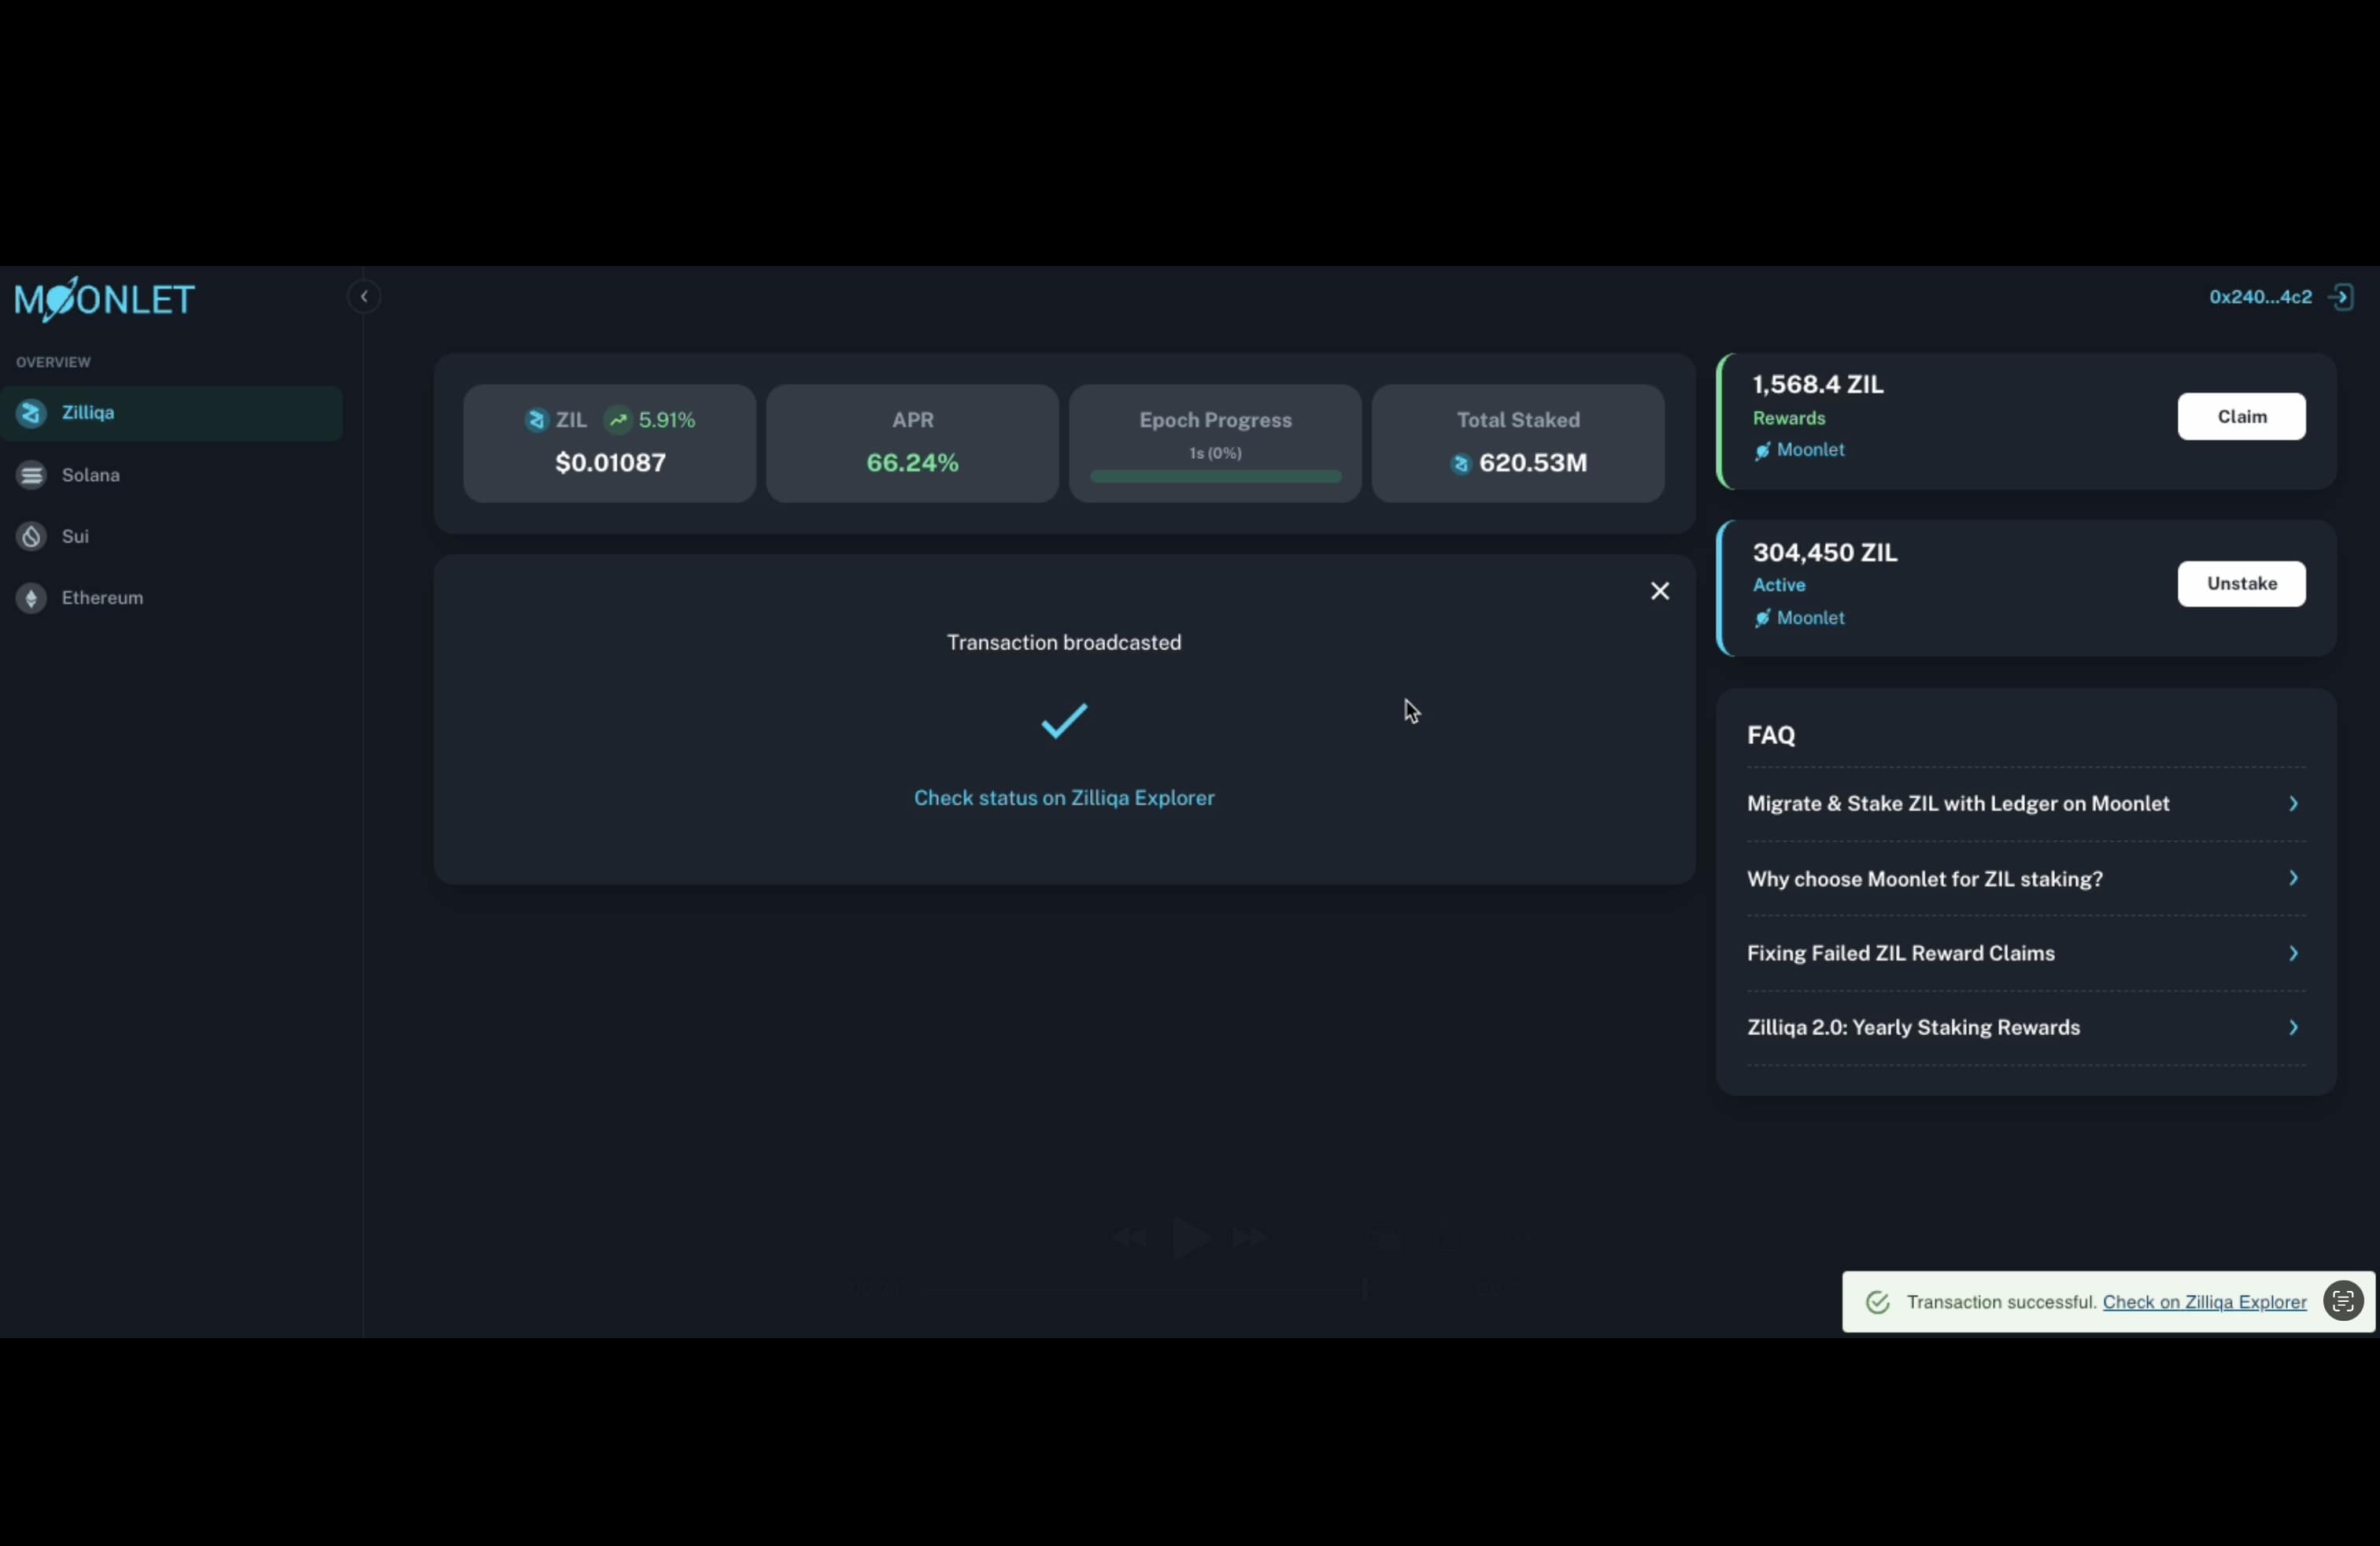Collapse the sidebar with the chevron button
Image resolution: width=2380 pixels, height=1546 pixels.
(364, 297)
